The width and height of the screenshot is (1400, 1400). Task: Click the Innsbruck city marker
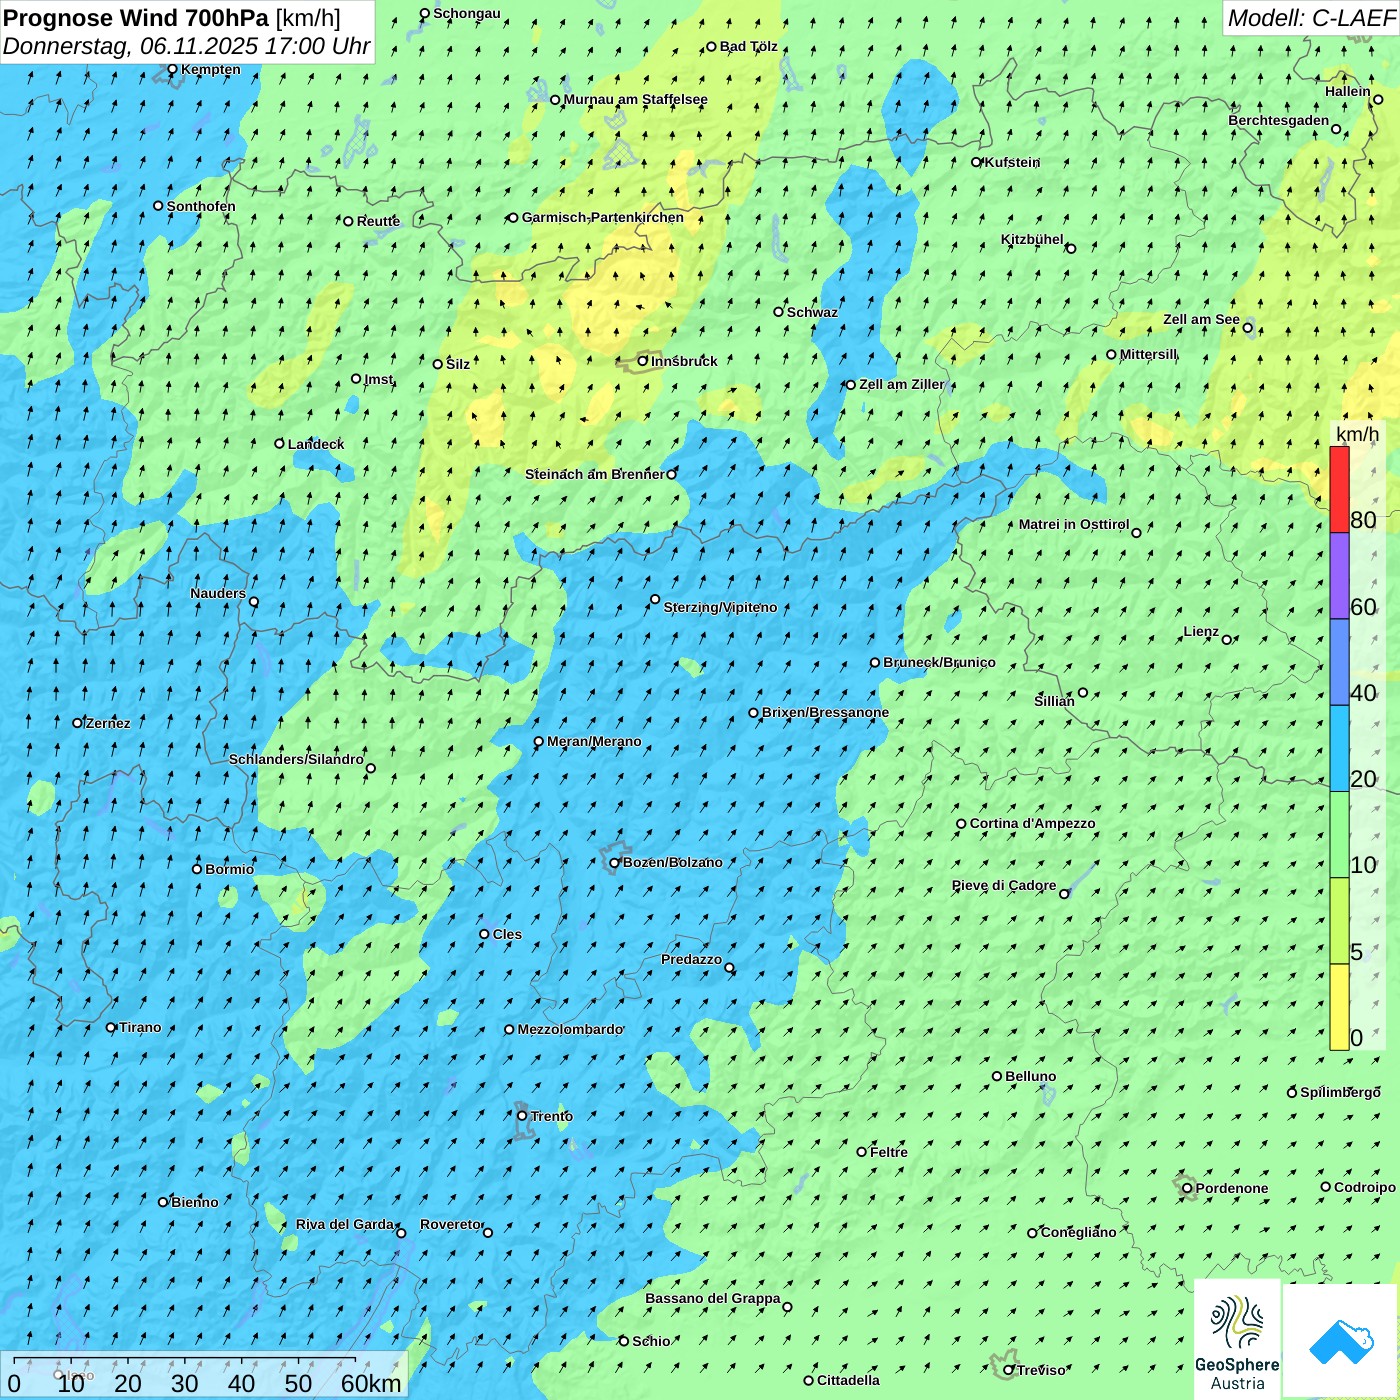(643, 361)
